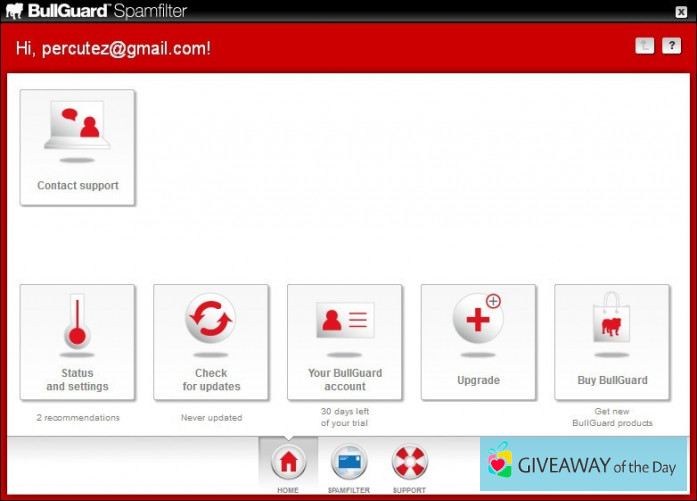Click the Status and settings thermometer icon

coord(77,322)
